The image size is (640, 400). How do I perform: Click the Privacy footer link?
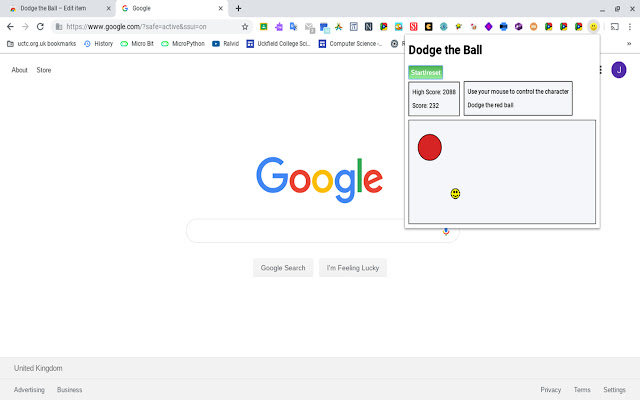pos(551,390)
